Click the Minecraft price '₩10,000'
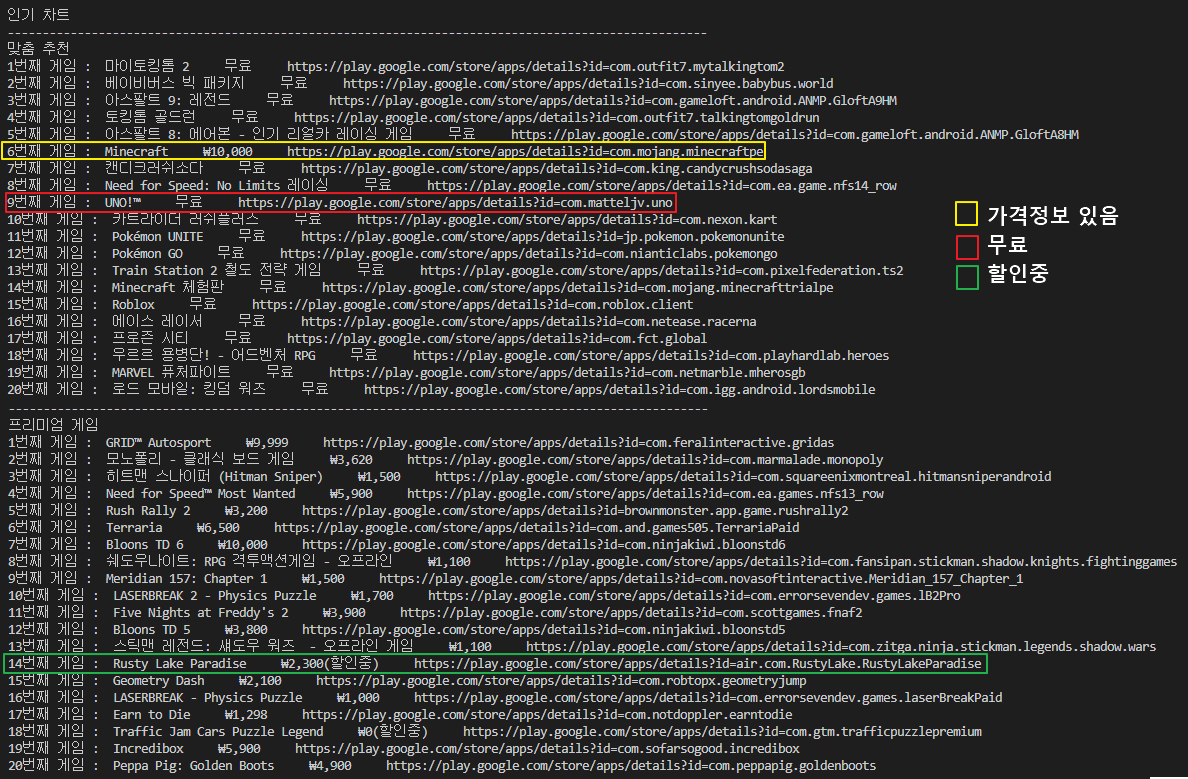This screenshot has width=1188, height=779. pyautogui.click(x=227, y=152)
